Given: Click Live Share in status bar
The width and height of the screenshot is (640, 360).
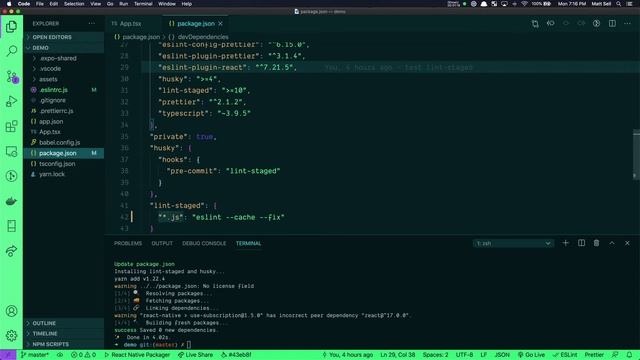Looking at the screenshot, I should tap(196, 355).
